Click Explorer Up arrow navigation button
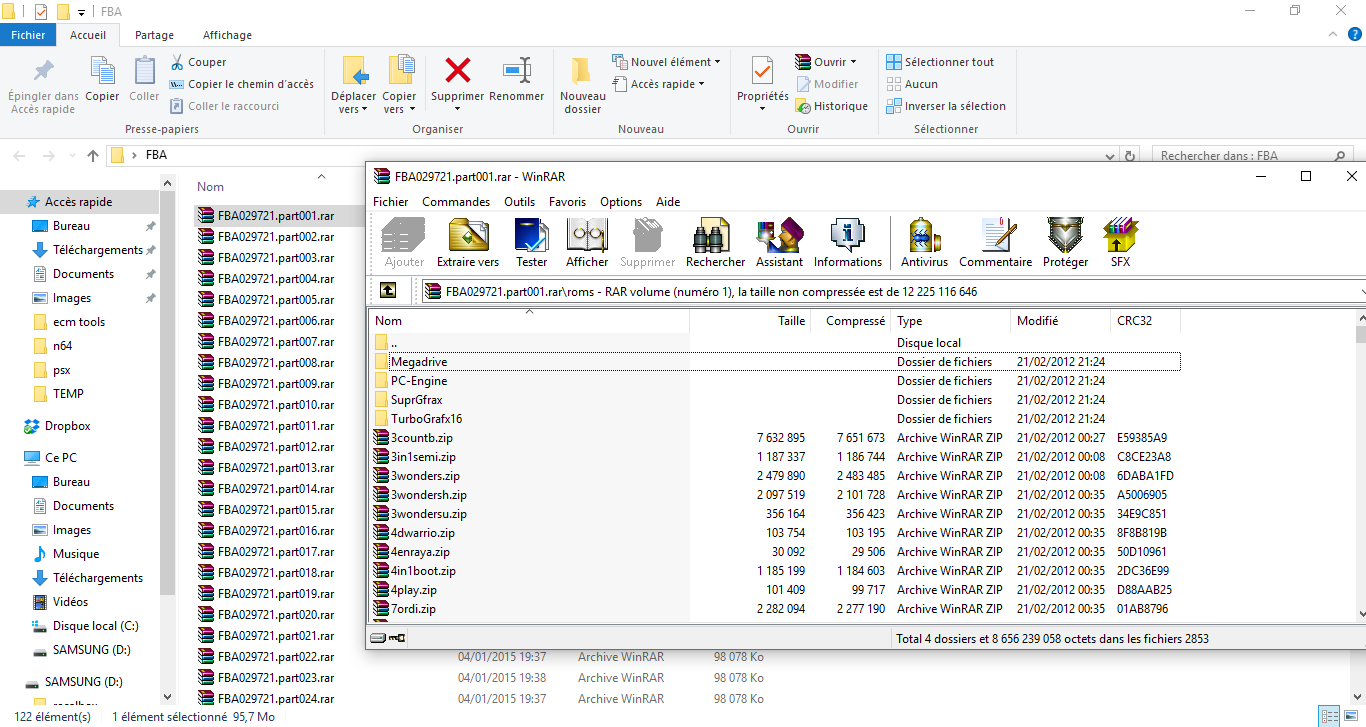Image resolution: width=1366 pixels, height=727 pixels. (93, 155)
